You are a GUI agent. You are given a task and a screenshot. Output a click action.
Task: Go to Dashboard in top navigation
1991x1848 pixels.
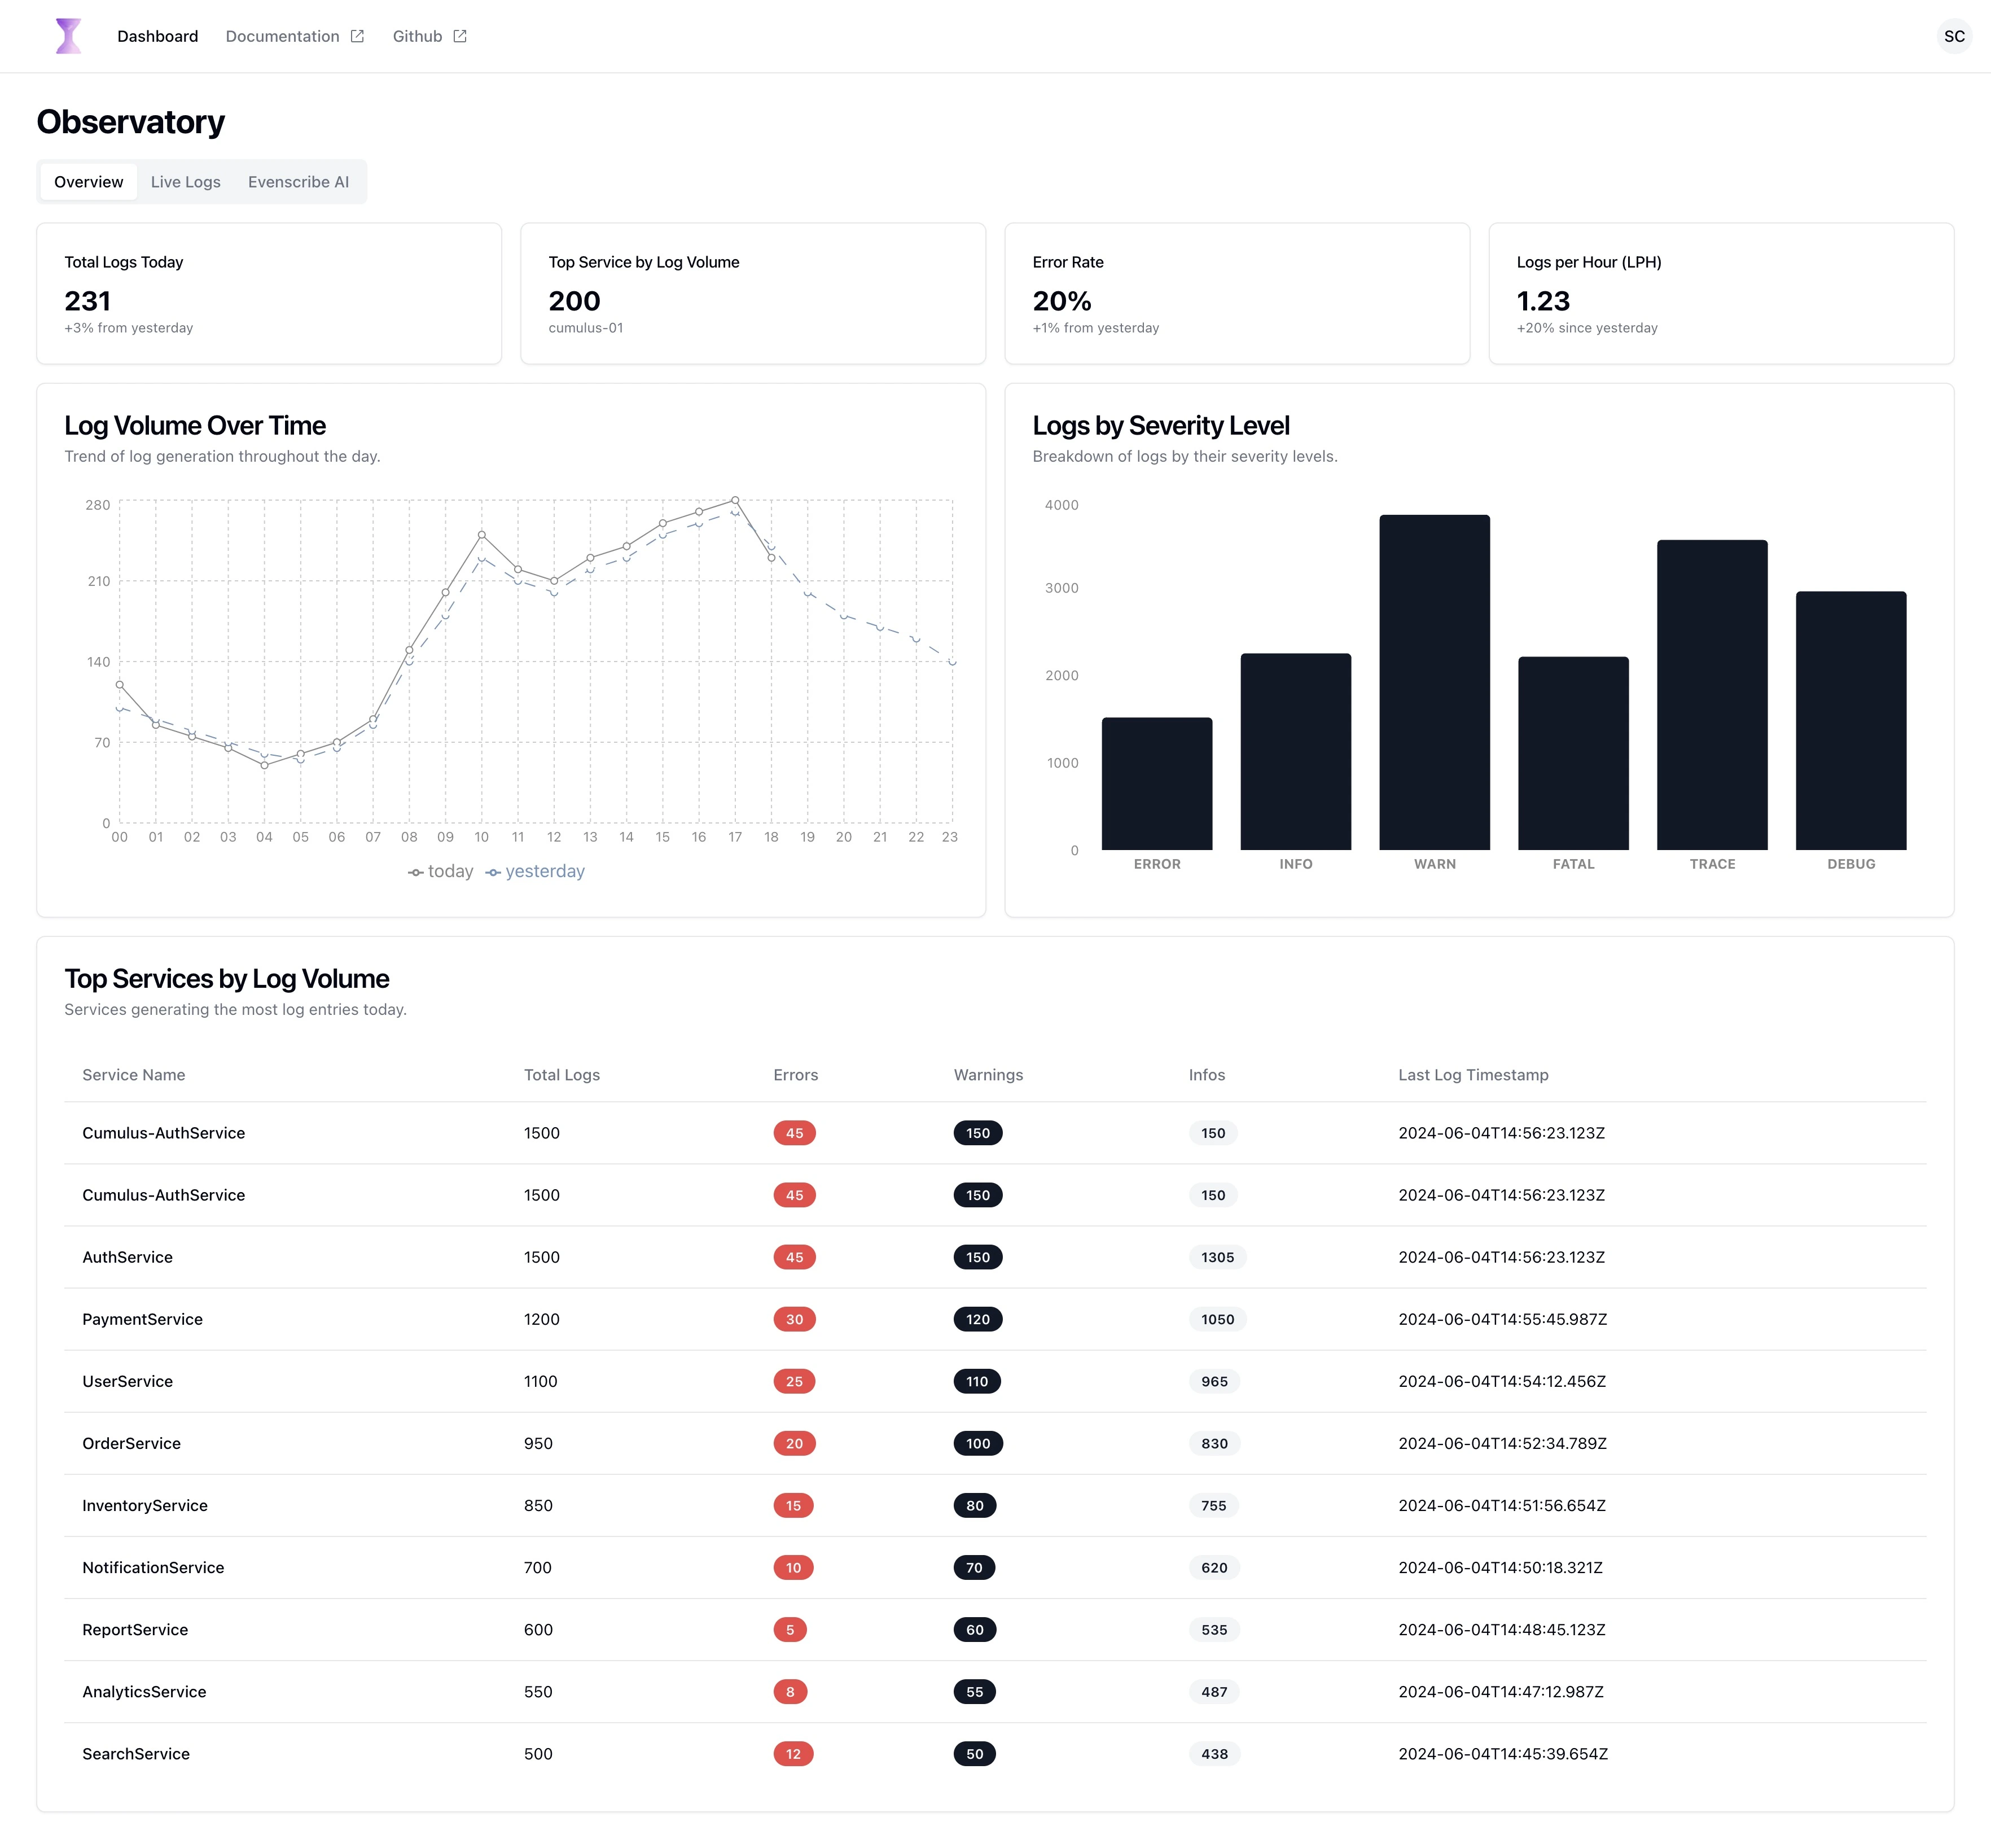157,36
